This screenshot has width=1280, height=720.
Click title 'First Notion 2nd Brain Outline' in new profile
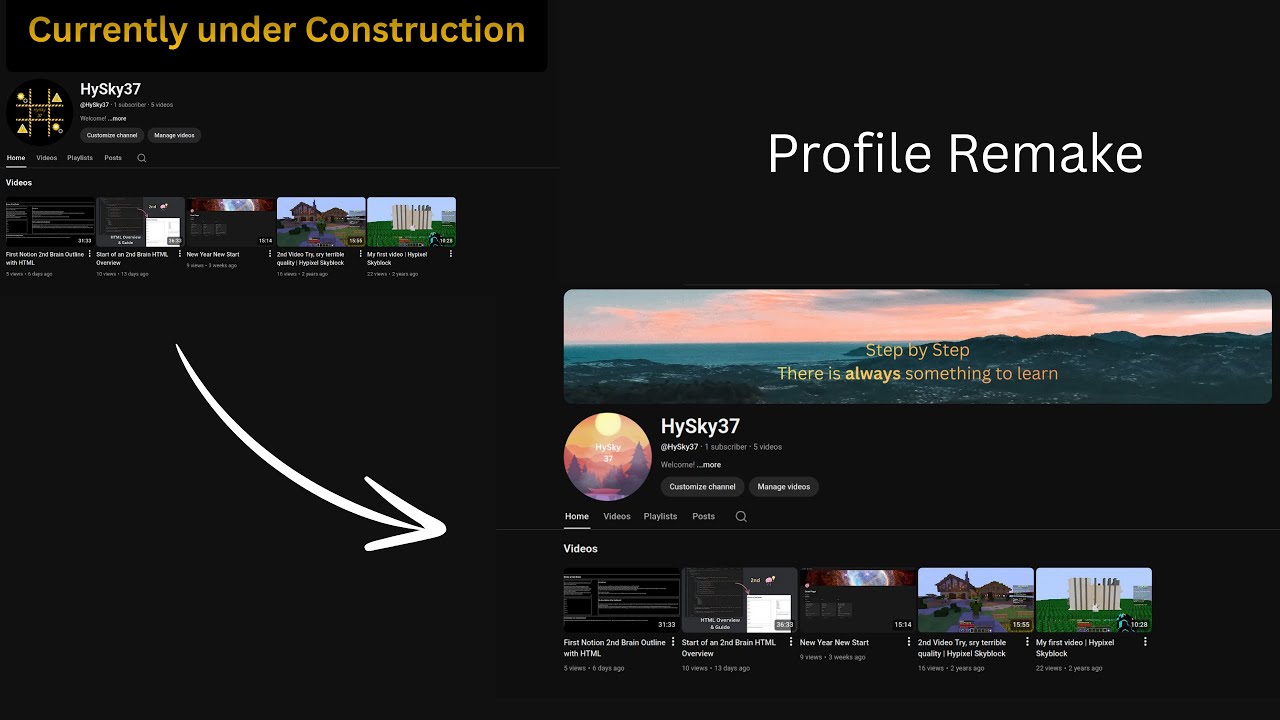[614, 648]
